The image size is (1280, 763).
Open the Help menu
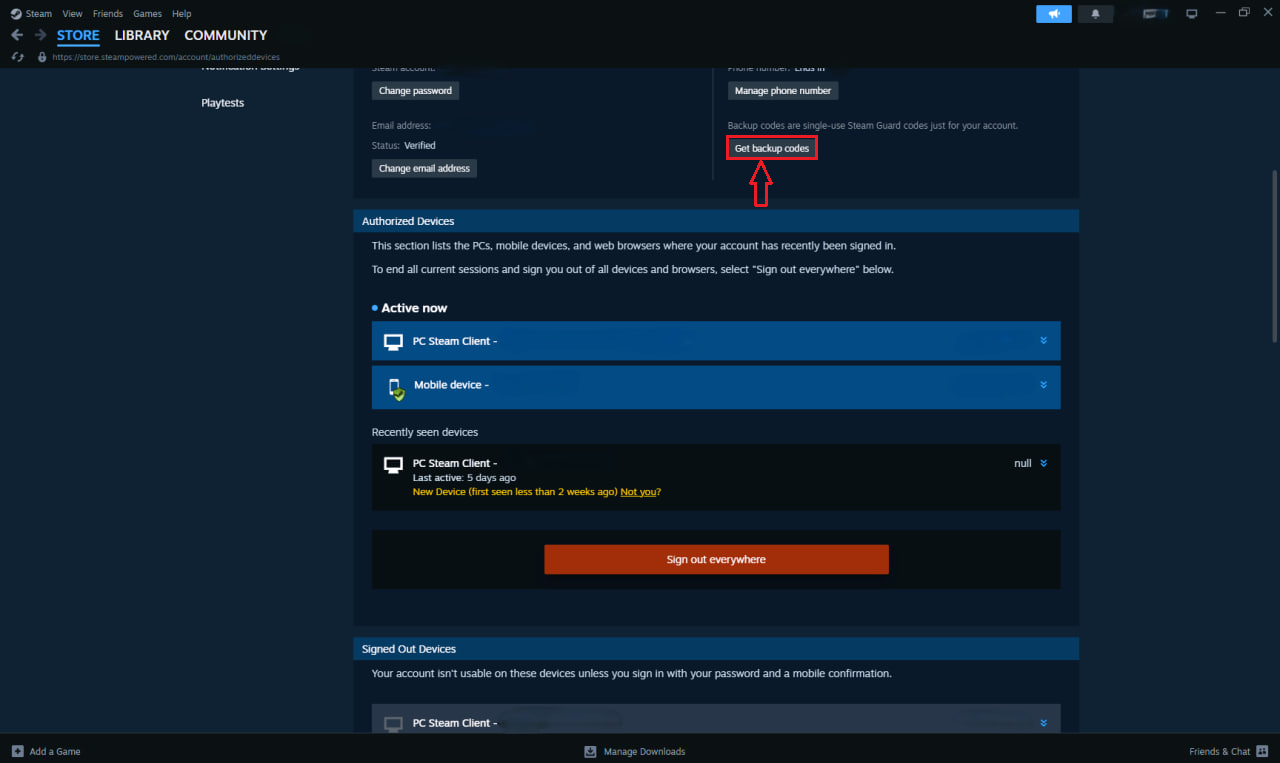click(x=181, y=14)
